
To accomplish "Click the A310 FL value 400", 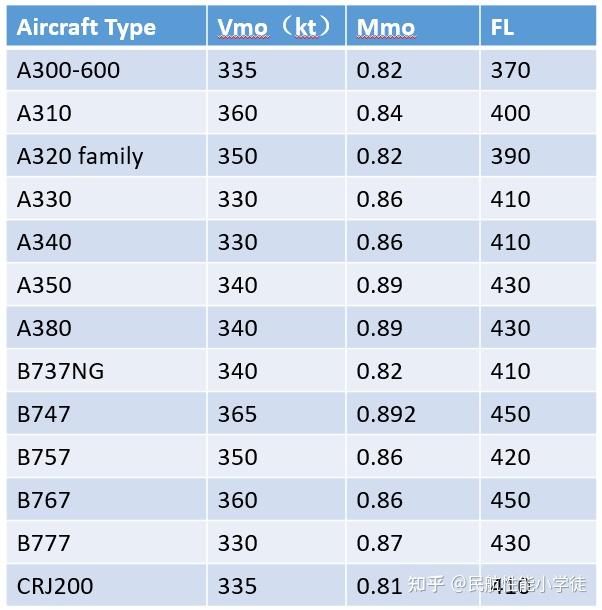I will point(510,114).
